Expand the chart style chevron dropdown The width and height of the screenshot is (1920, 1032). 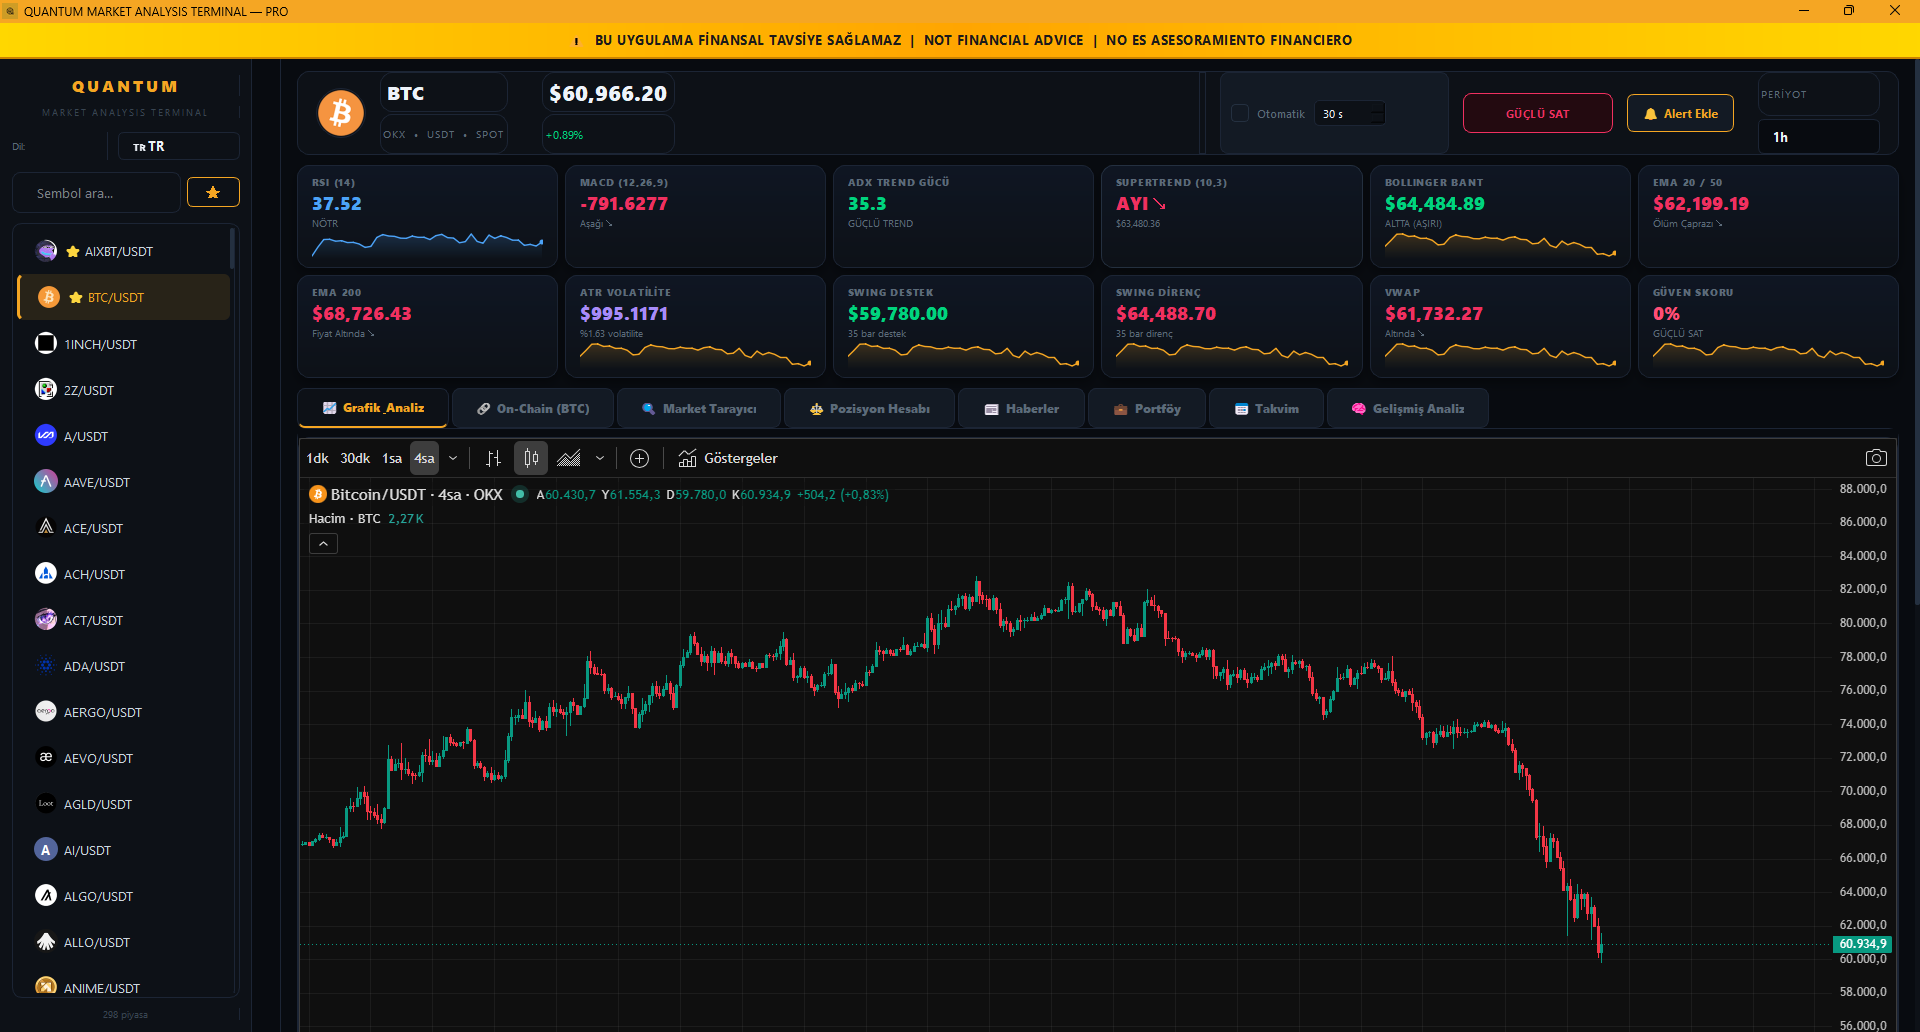pyautogui.click(x=600, y=458)
